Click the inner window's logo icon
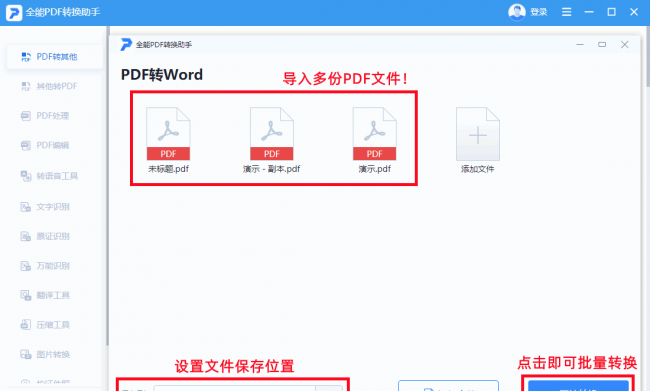Screen dimensions: 650x391 [x=126, y=44]
